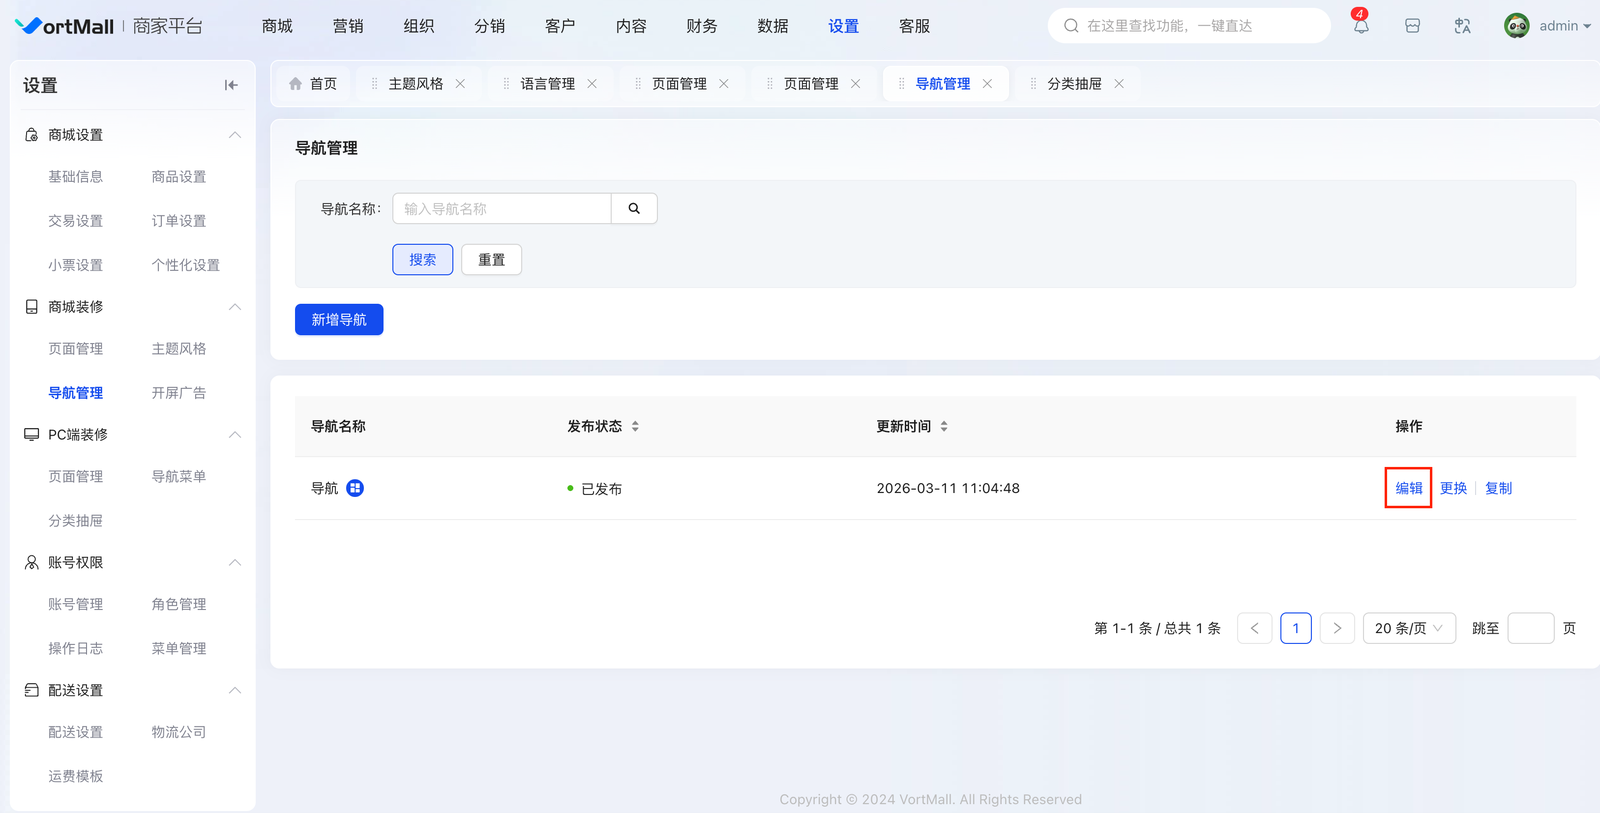1600x813 pixels.
Task: Open 运费模板 in sidebar
Action: (x=76, y=777)
